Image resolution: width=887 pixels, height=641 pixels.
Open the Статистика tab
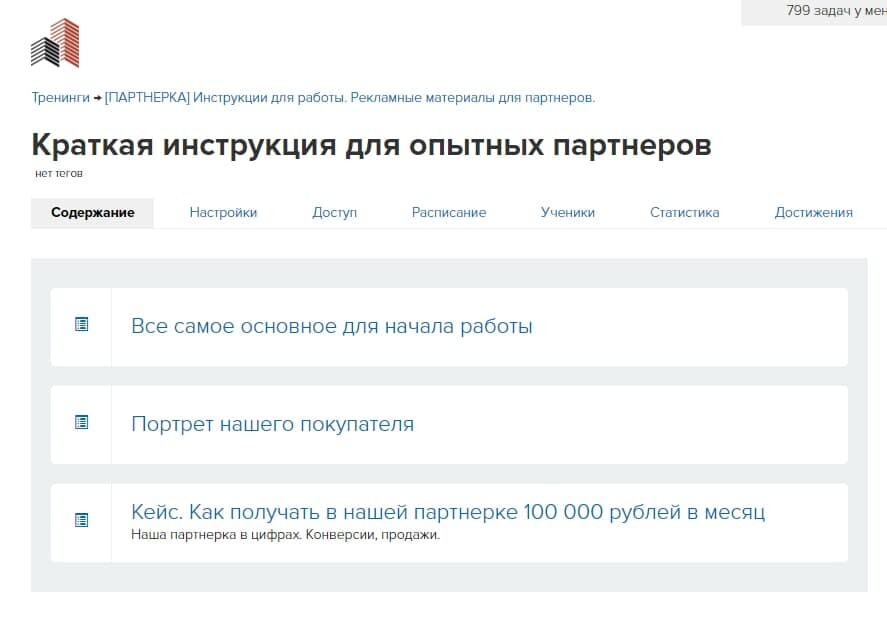[684, 213]
